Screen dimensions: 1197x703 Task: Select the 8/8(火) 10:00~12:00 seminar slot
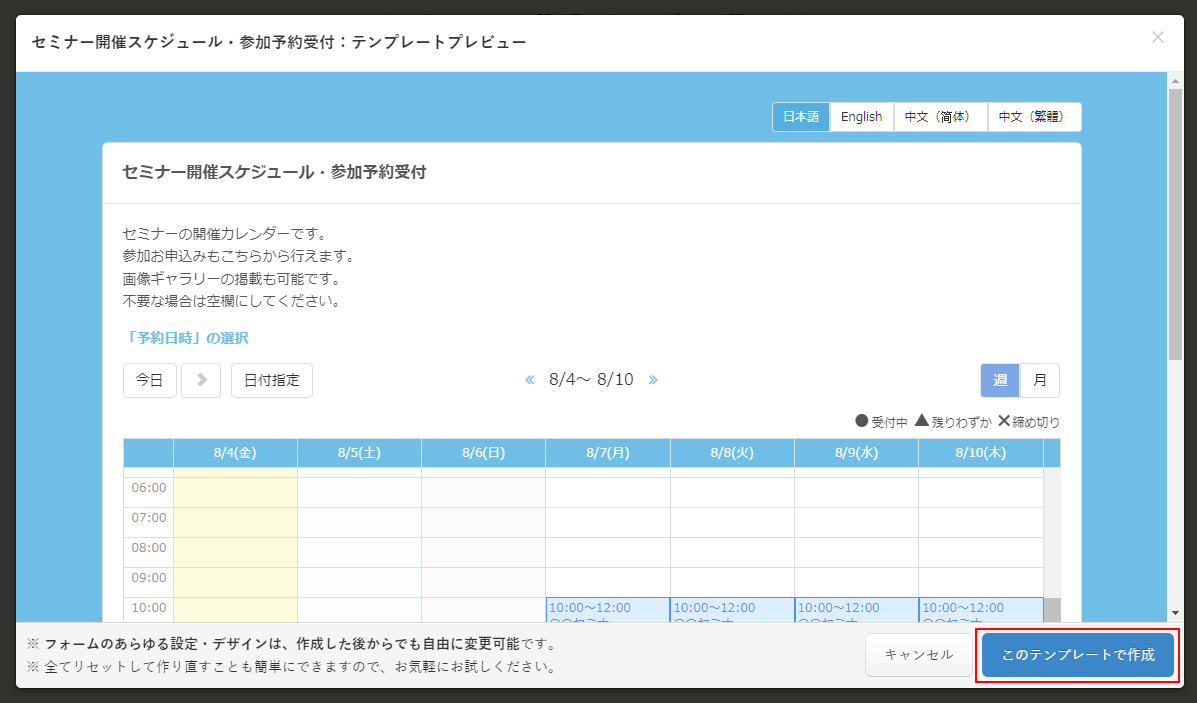pos(732,609)
